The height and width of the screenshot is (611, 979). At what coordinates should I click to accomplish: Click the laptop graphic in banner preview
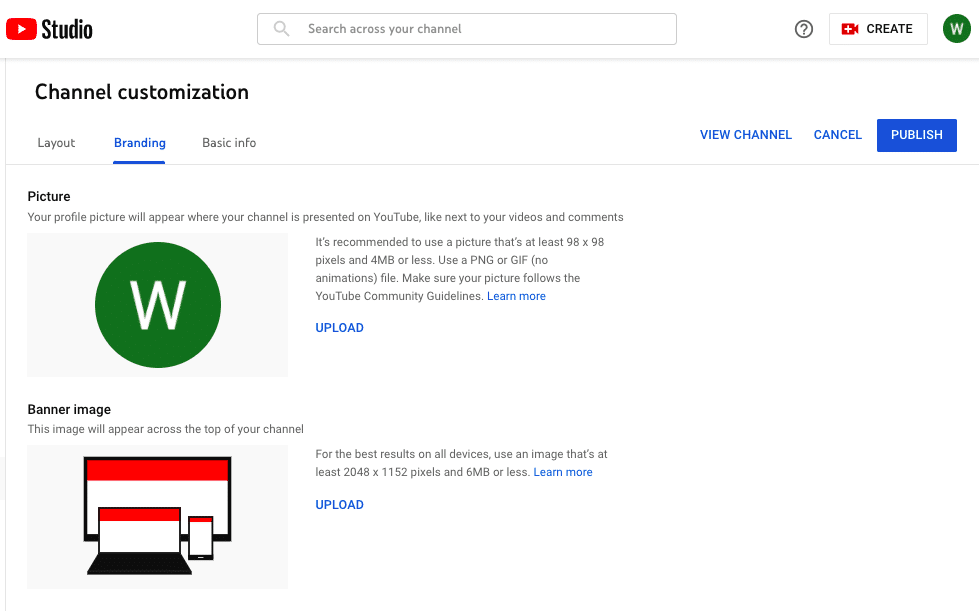(139, 540)
